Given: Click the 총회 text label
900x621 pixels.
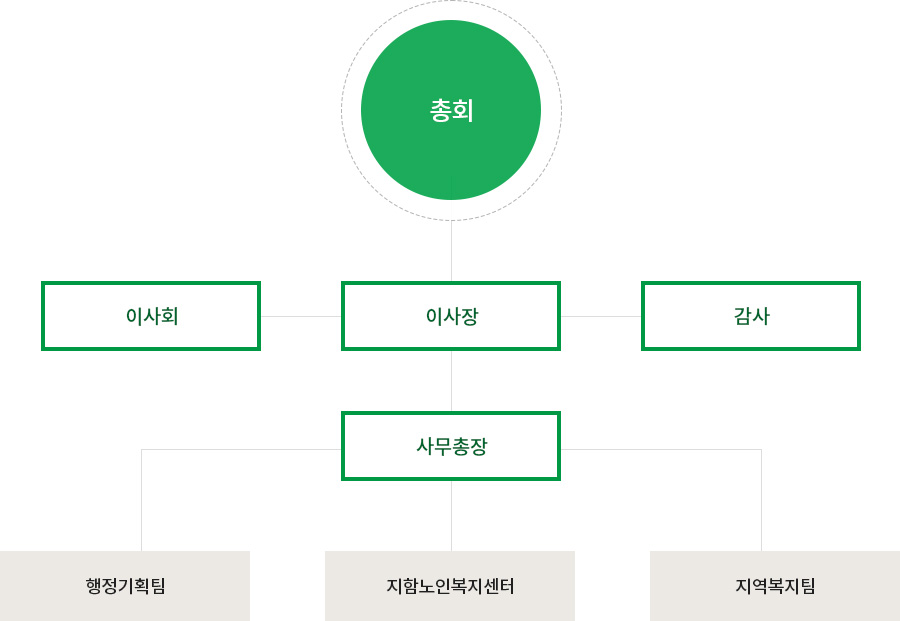Looking at the screenshot, I should coord(451,110).
